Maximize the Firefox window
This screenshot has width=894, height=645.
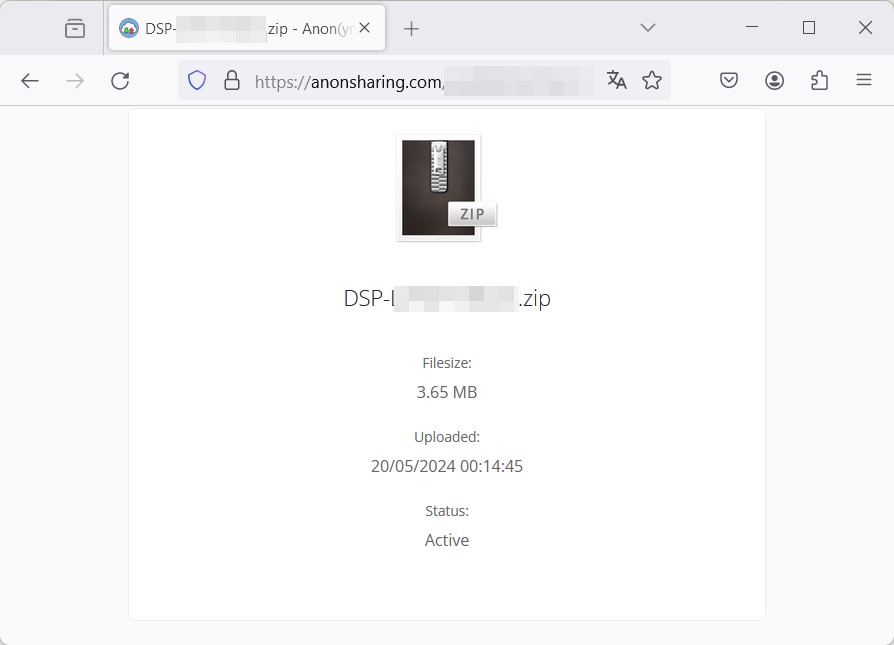[809, 28]
